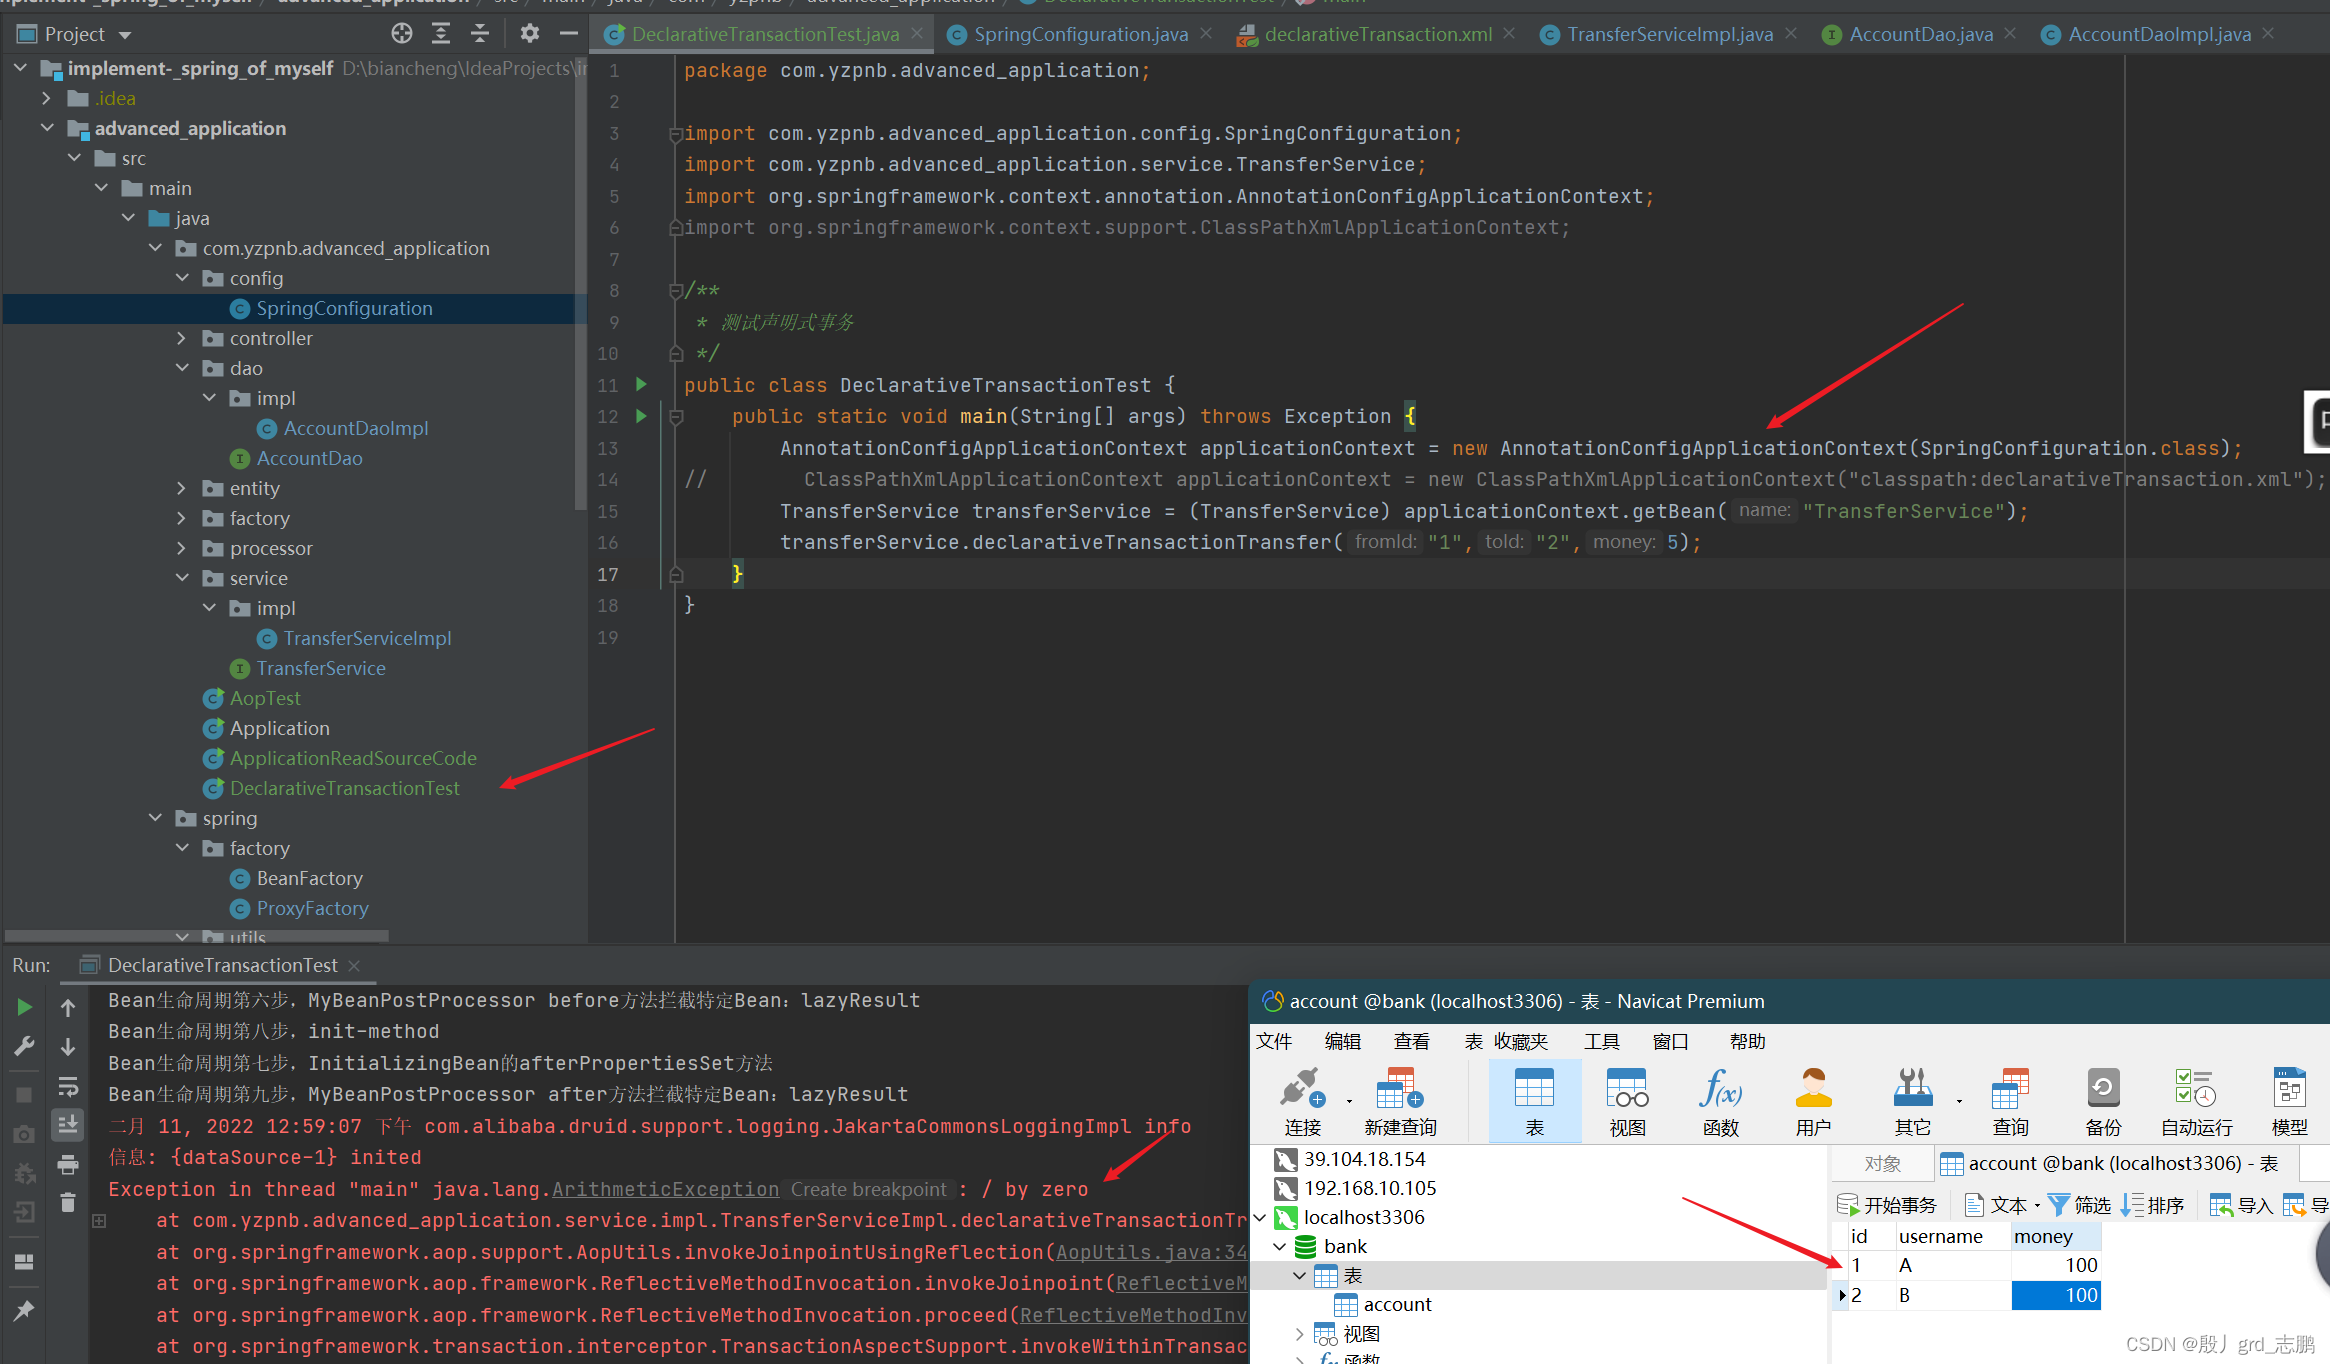2330x1364 pixels.
Task: Click the locate/select opened file target icon
Action: coord(401,34)
